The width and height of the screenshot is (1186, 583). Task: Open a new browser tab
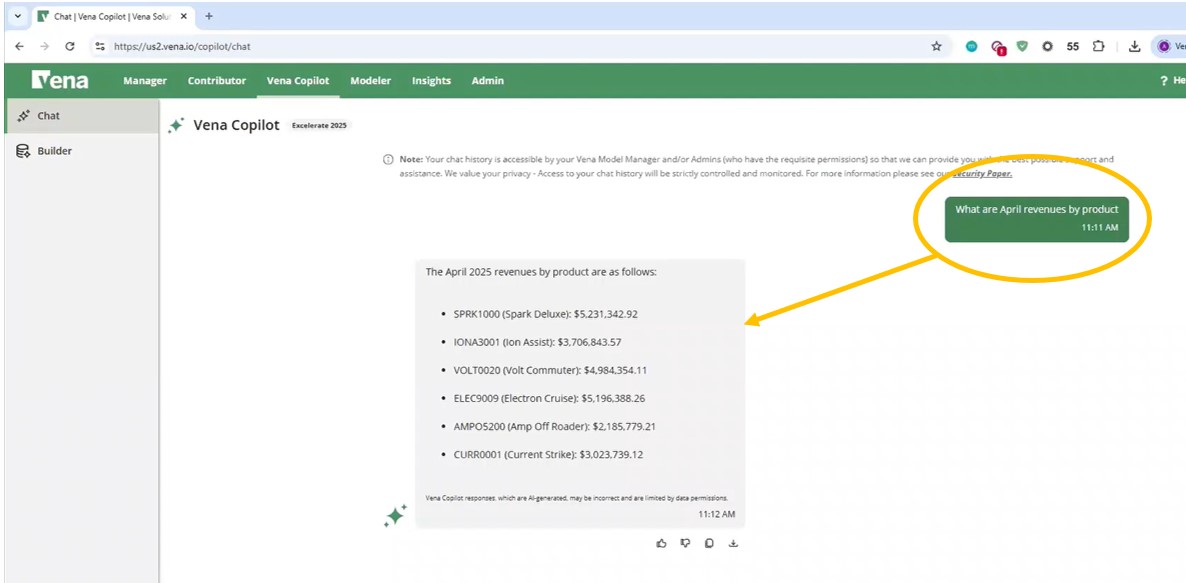tap(209, 16)
